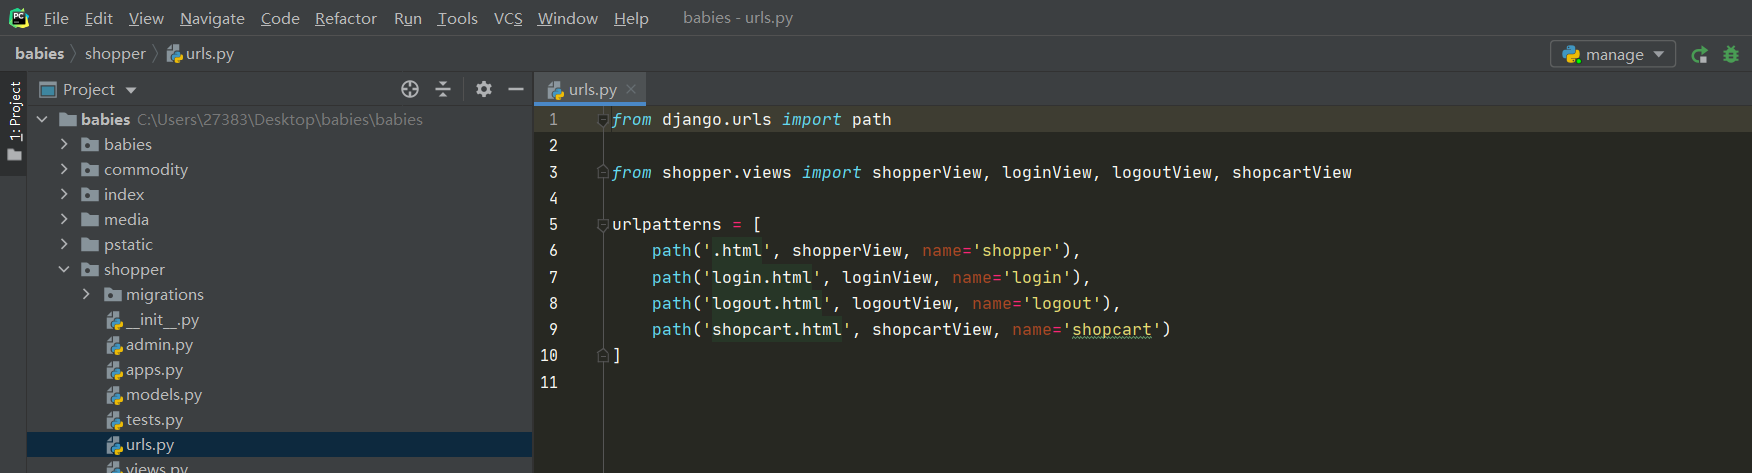Open Project panel settings gear
This screenshot has width=1752, height=473.
point(484,89)
